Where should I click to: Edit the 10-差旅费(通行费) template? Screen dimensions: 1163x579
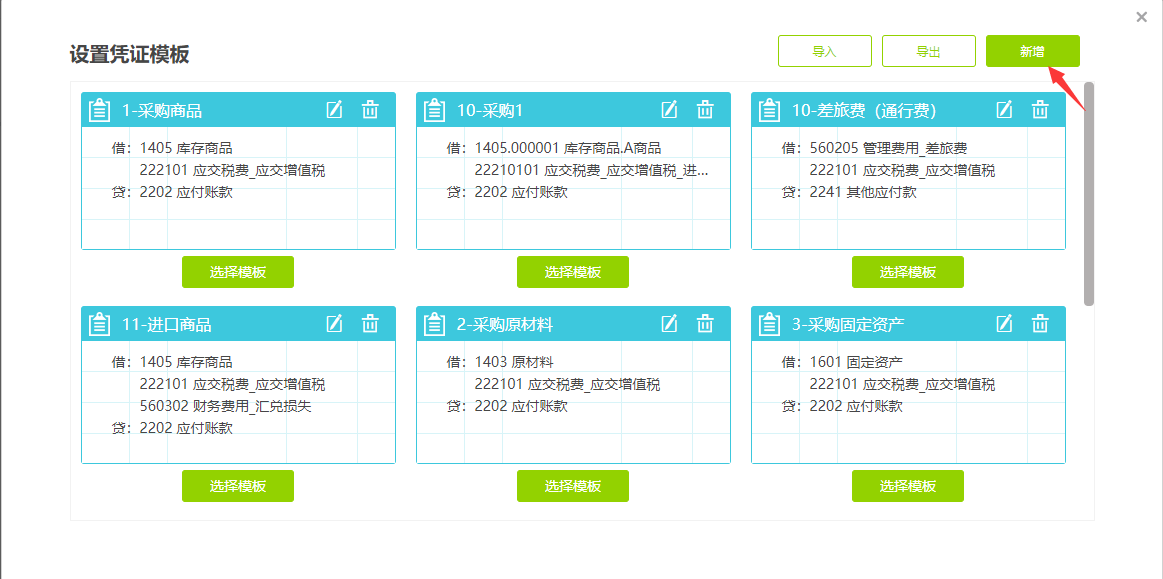point(1005,110)
